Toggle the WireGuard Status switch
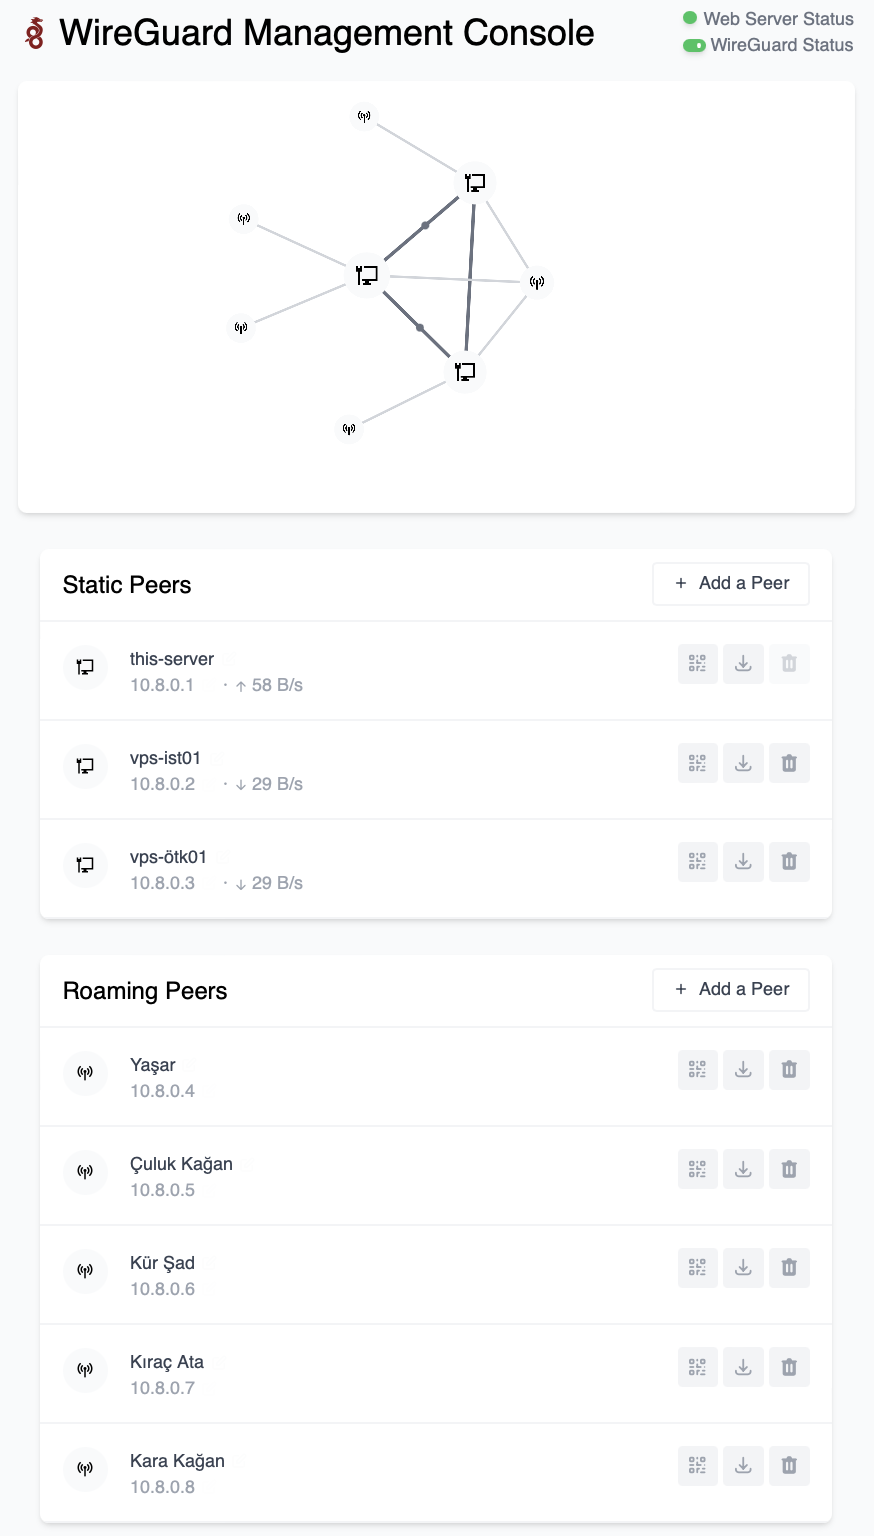The width and height of the screenshot is (874, 1536). pyautogui.click(x=694, y=46)
